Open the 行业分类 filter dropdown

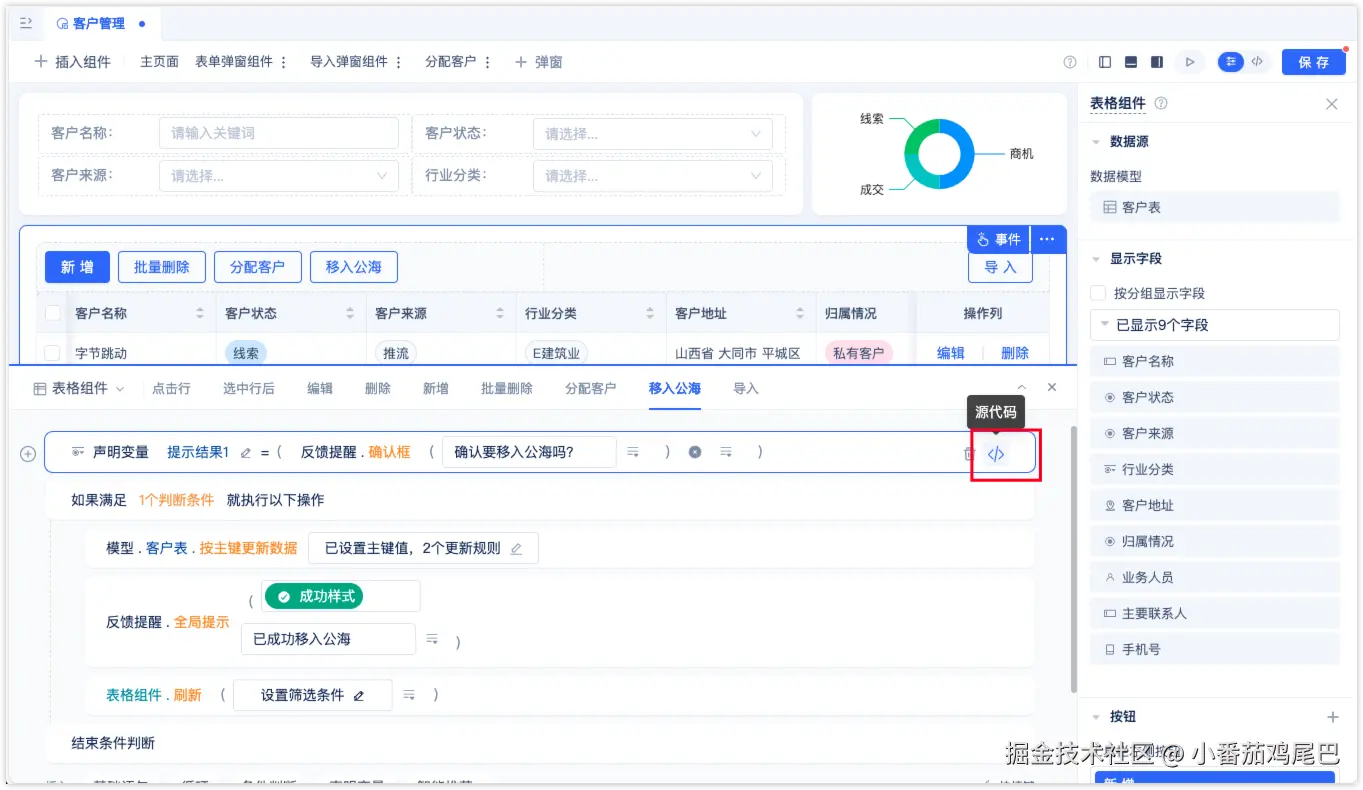(653, 176)
